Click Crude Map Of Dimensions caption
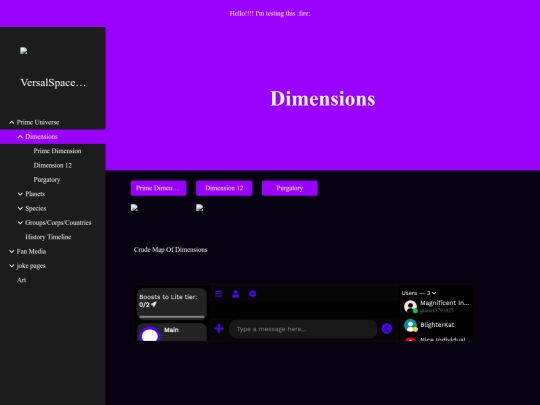 coord(170,250)
